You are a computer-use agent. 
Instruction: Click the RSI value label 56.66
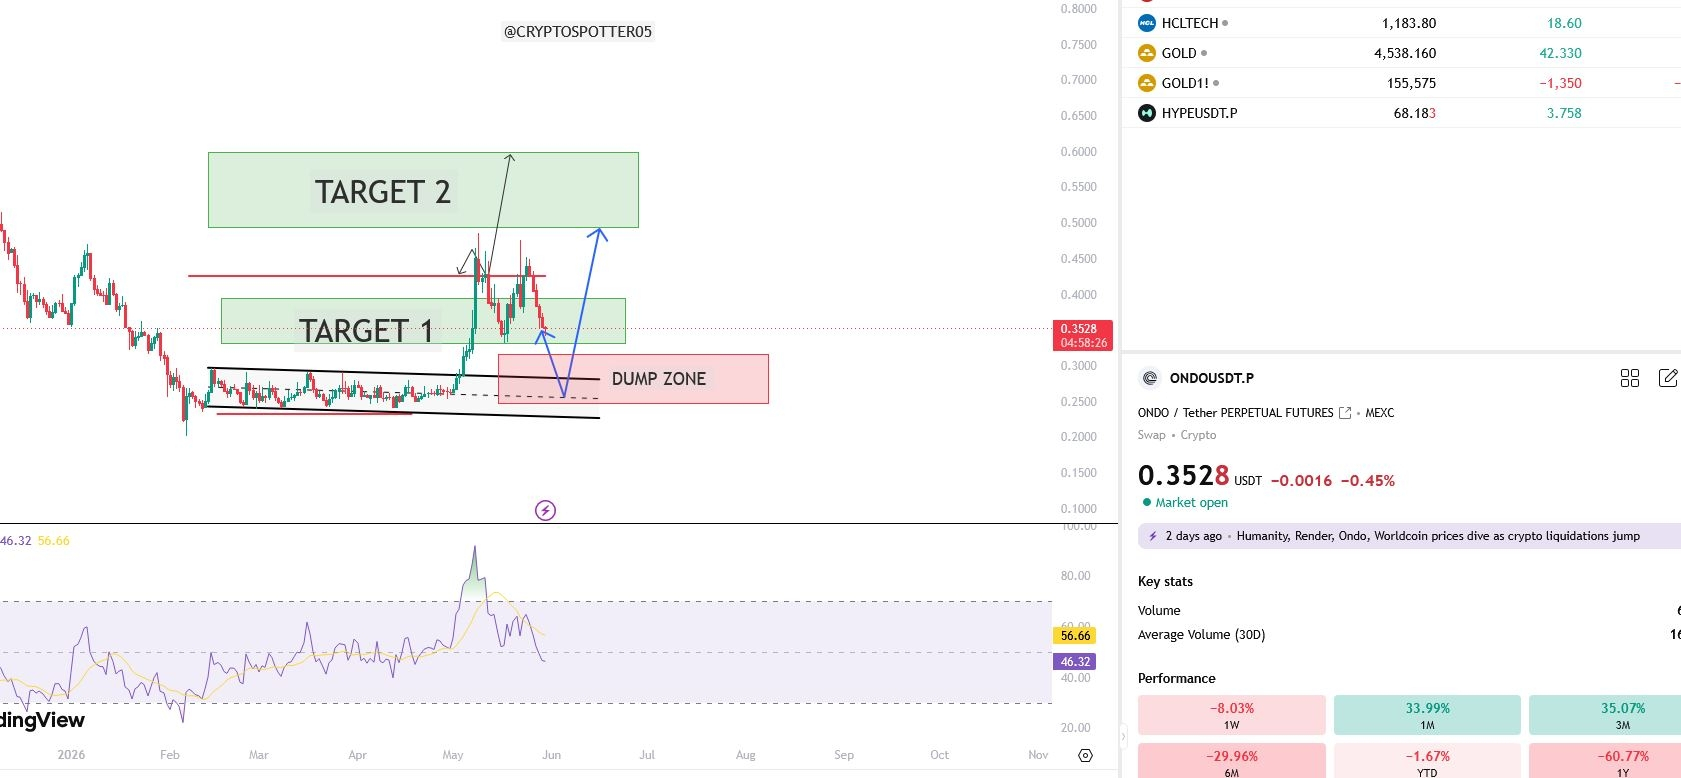pyautogui.click(x=1075, y=635)
